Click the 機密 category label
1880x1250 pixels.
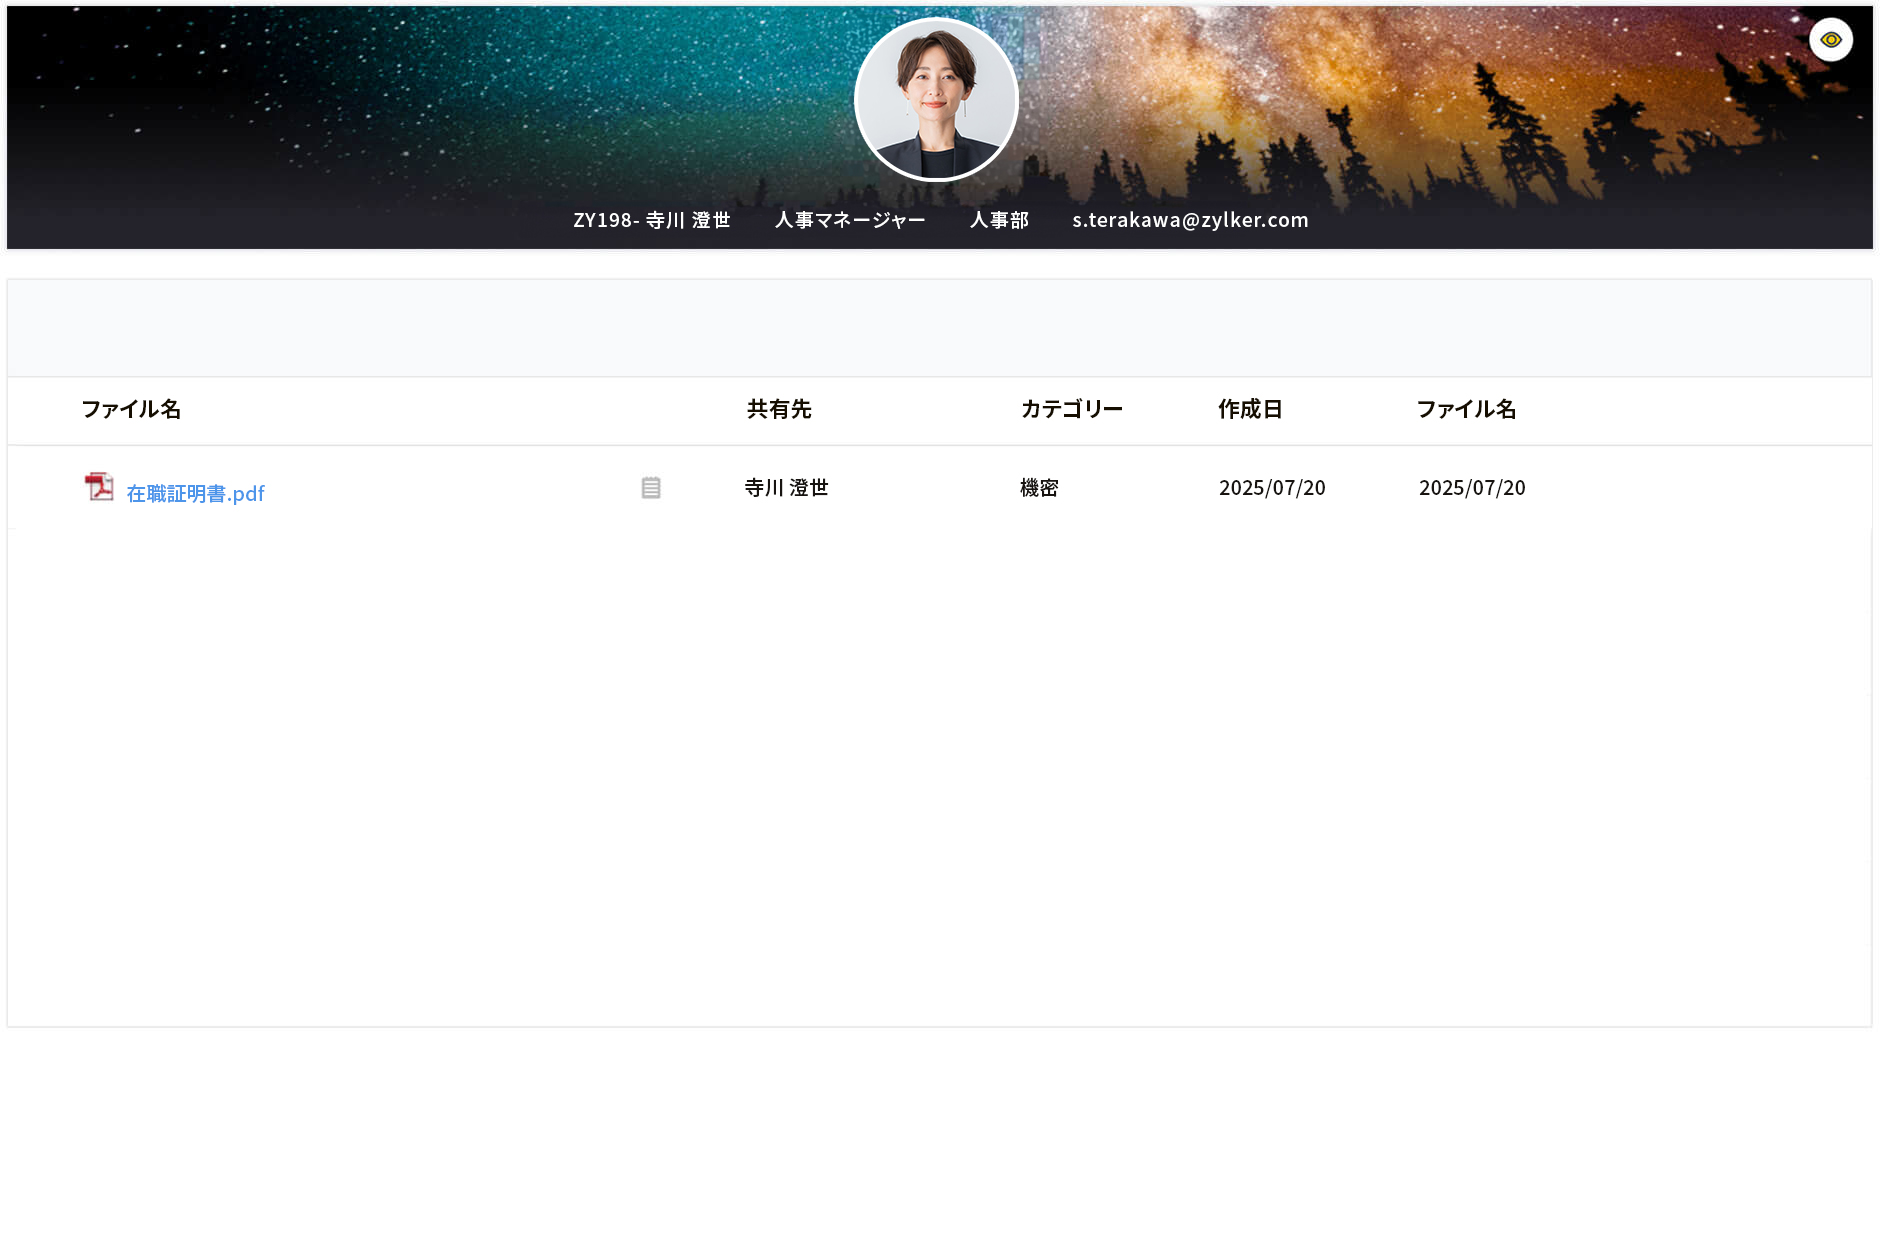pos(1038,488)
